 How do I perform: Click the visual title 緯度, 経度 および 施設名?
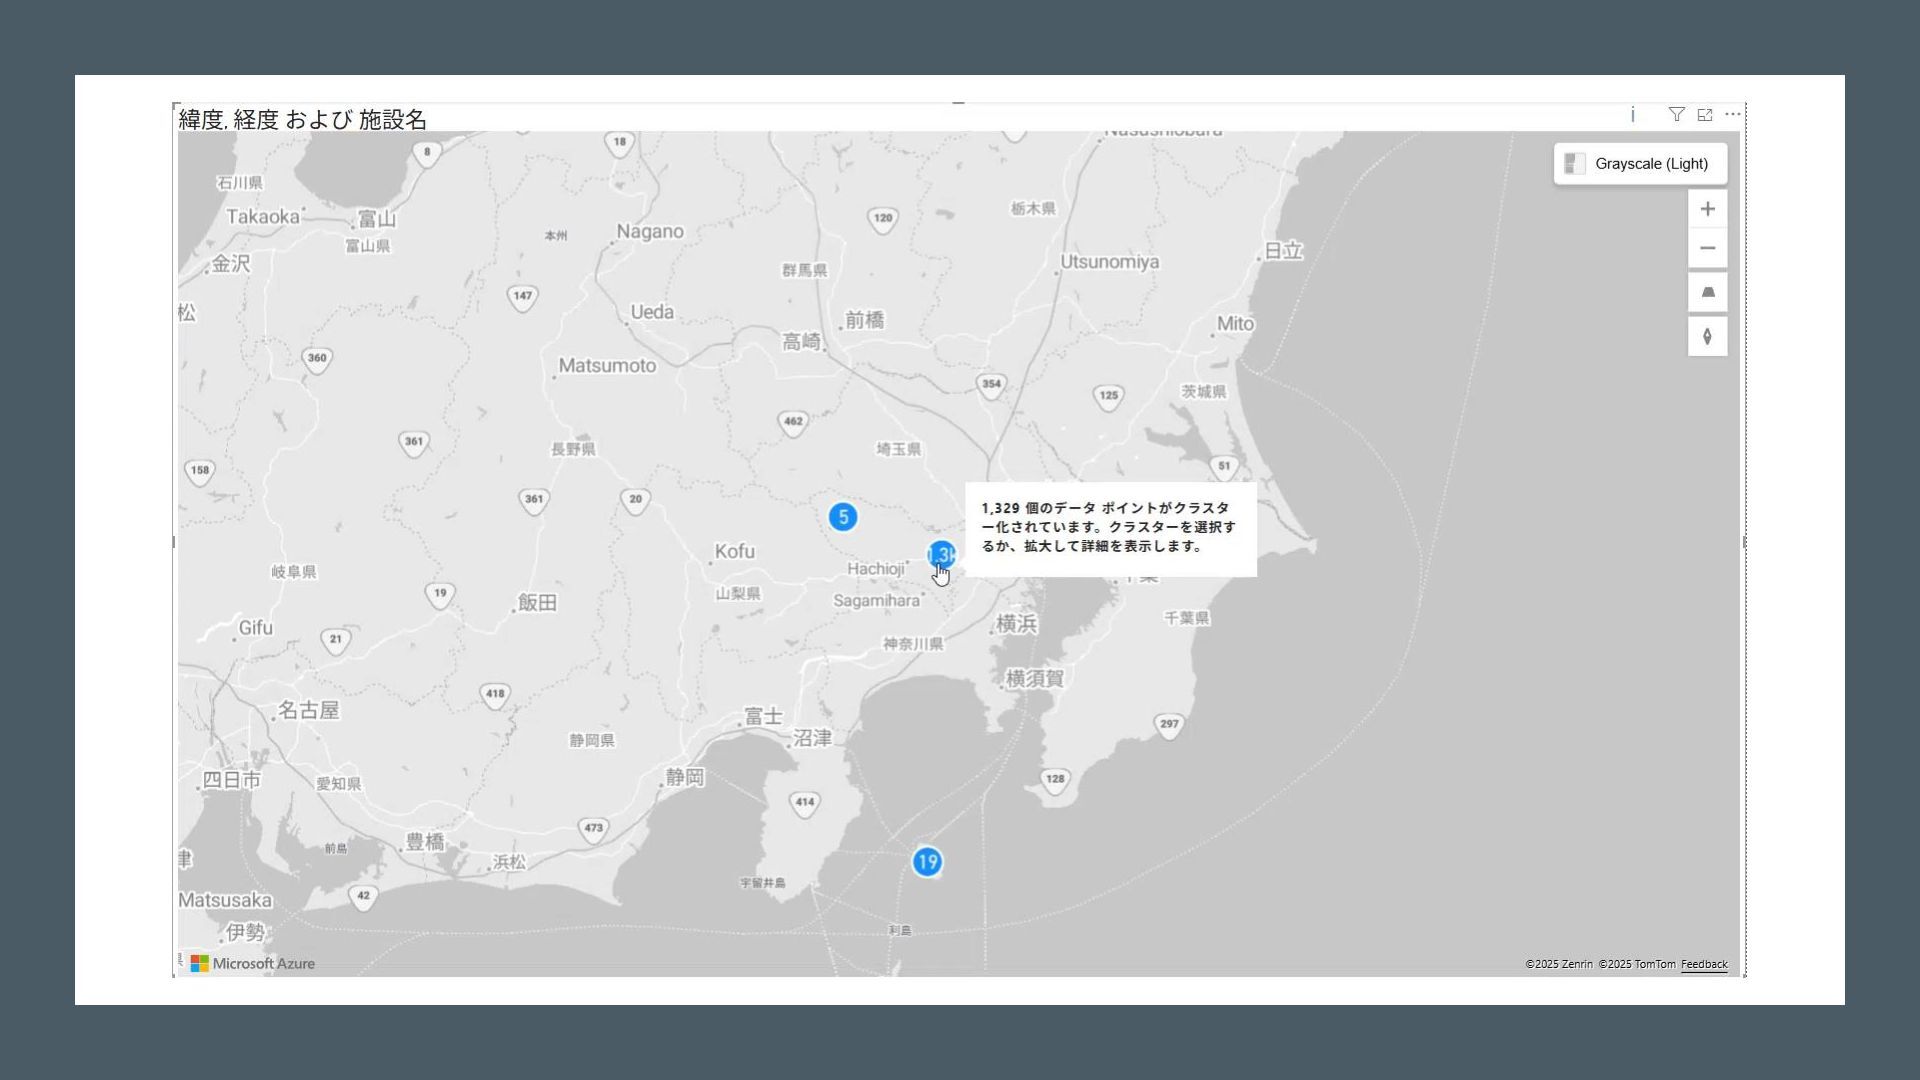(303, 120)
